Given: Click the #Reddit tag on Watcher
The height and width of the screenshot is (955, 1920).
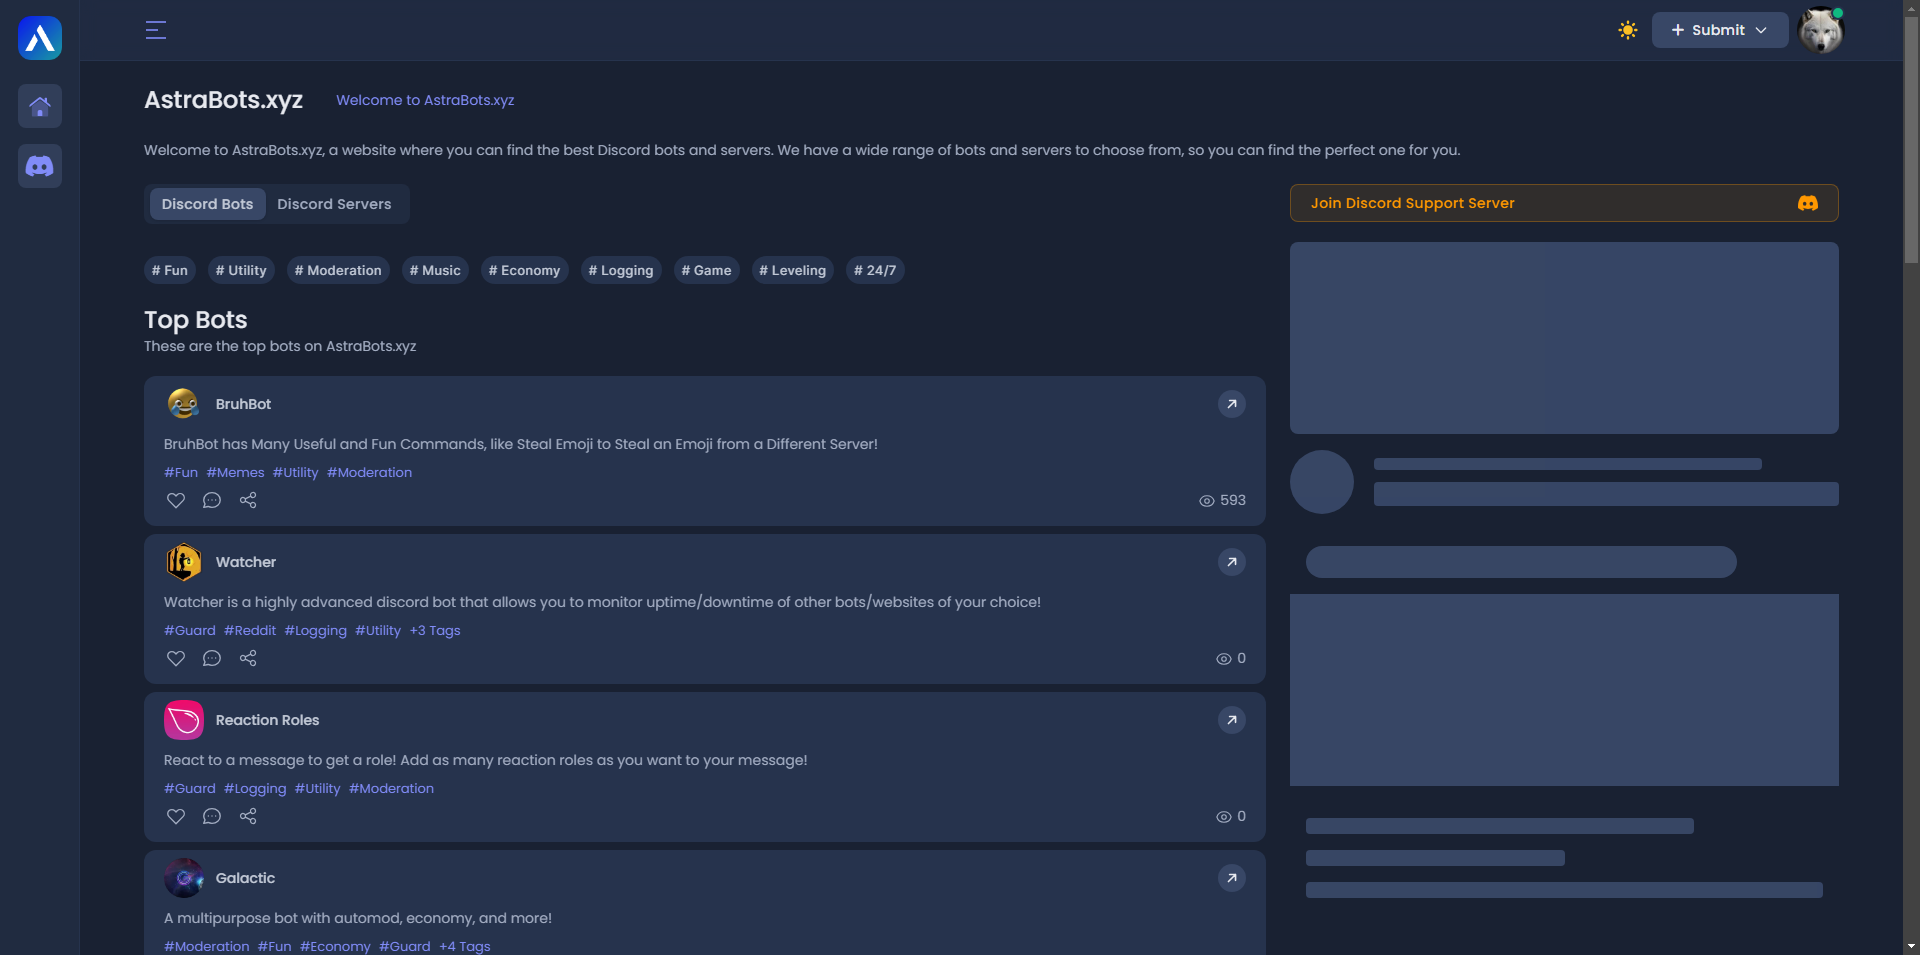Looking at the screenshot, I should click(x=250, y=630).
